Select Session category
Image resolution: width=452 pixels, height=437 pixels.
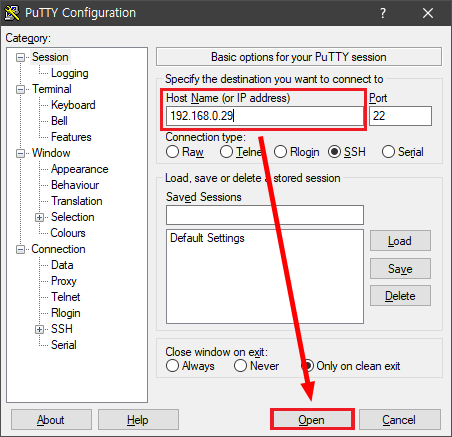(x=50, y=57)
